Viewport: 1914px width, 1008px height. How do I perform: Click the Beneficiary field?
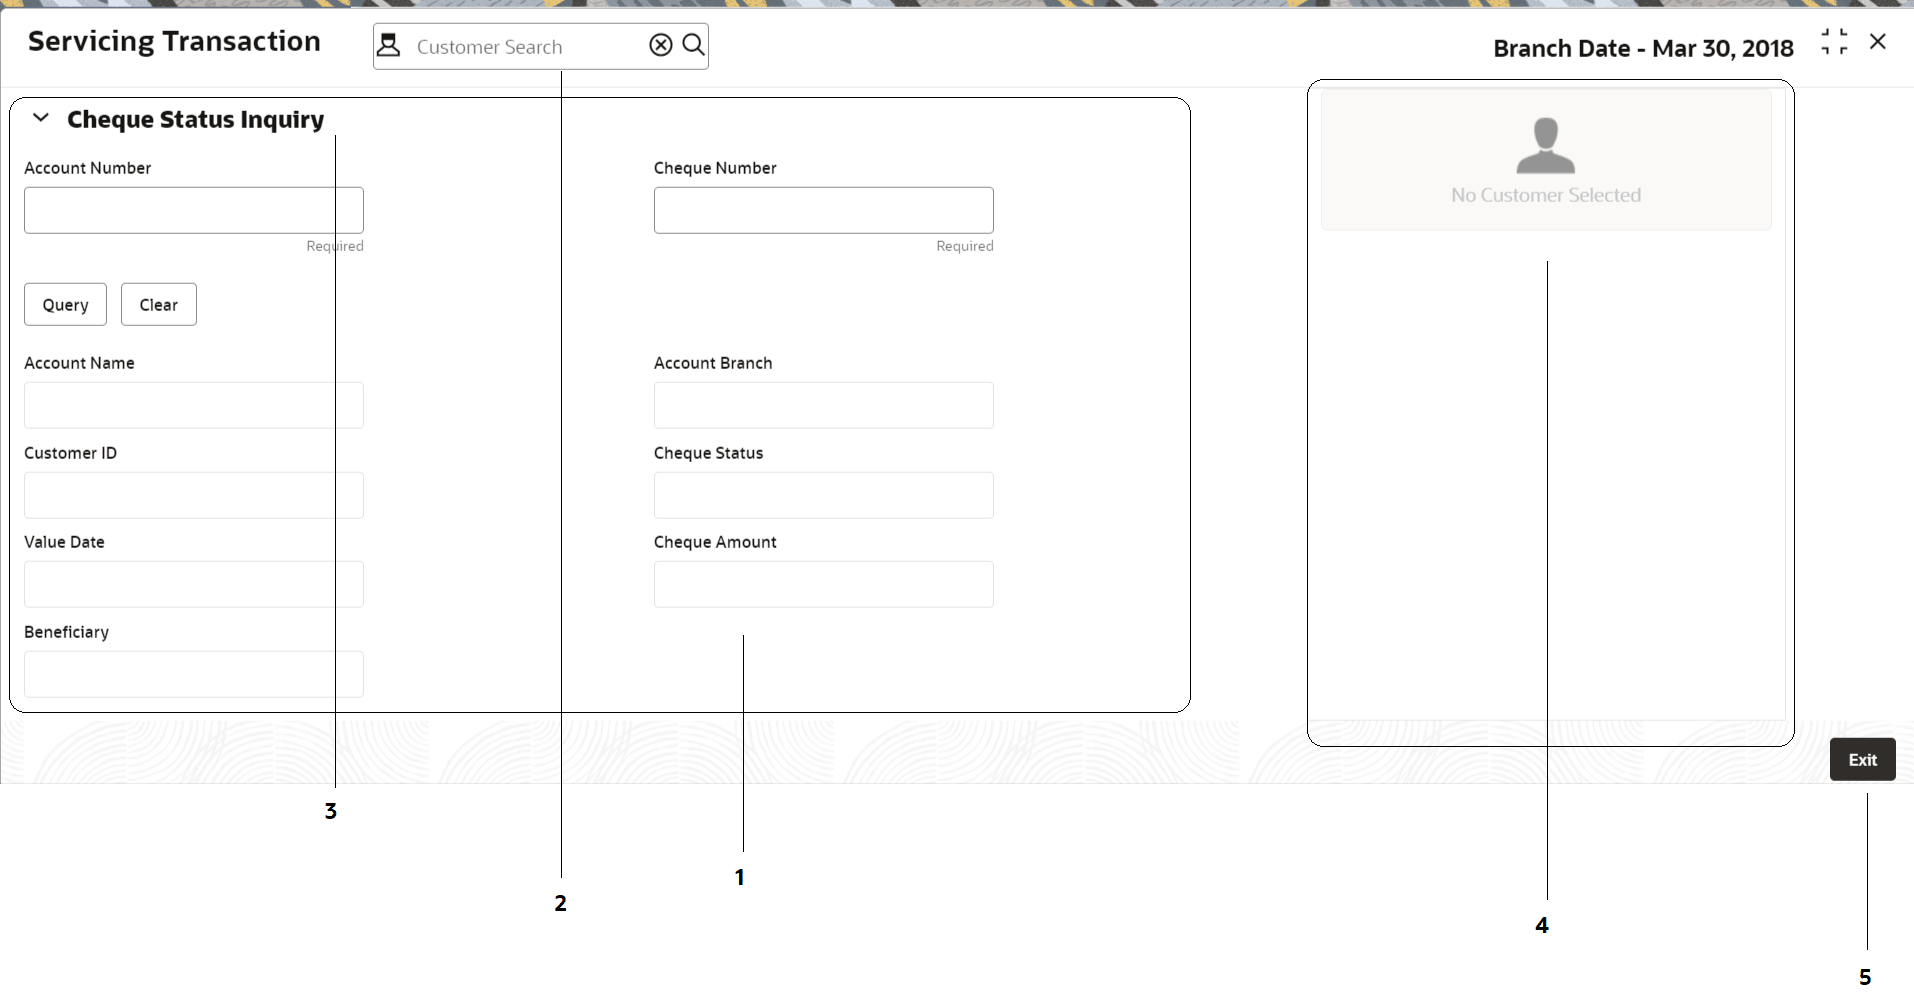pyautogui.click(x=194, y=674)
